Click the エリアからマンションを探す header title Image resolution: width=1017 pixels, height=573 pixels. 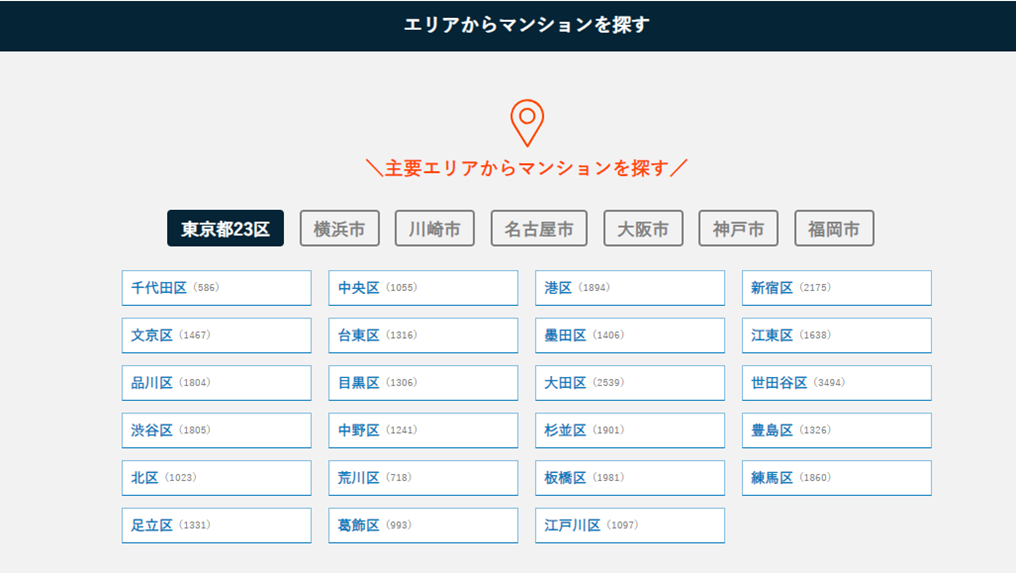click(x=527, y=25)
